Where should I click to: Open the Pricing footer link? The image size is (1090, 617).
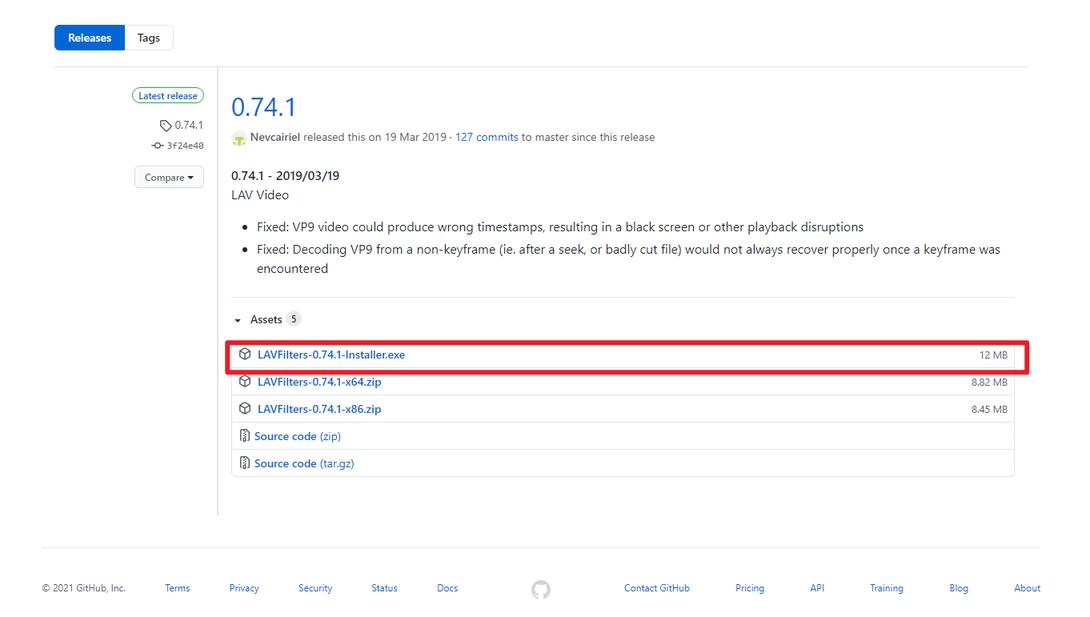point(749,588)
